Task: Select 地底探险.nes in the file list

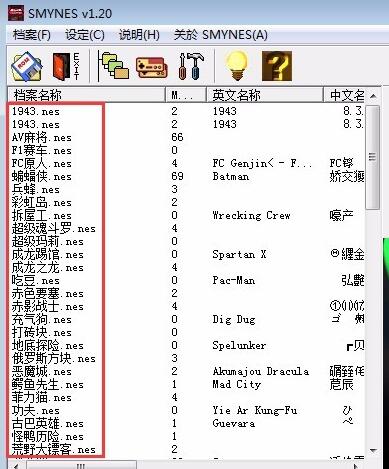Action: [x=48, y=345]
